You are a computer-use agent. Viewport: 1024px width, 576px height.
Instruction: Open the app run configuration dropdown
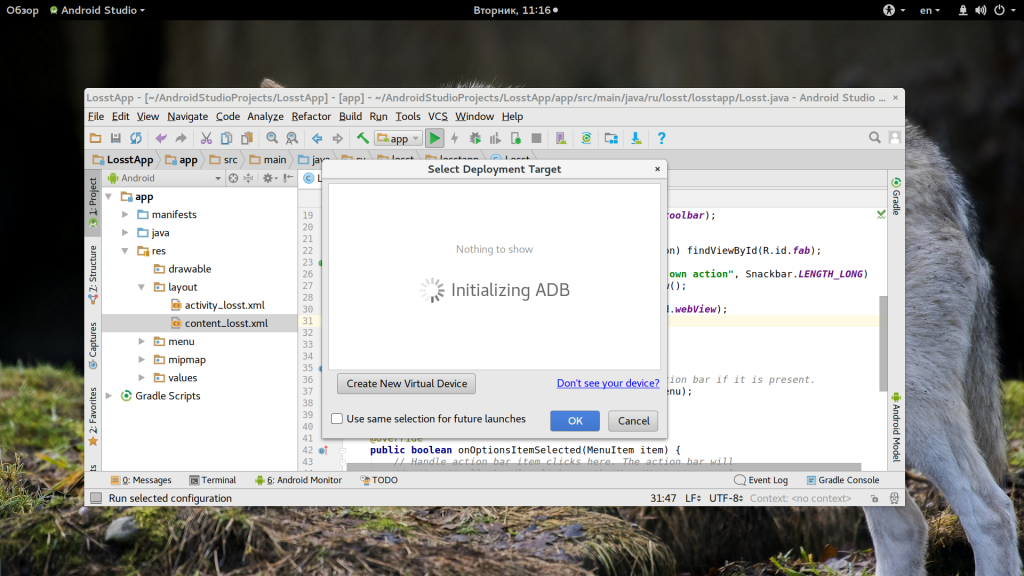tap(399, 139)
